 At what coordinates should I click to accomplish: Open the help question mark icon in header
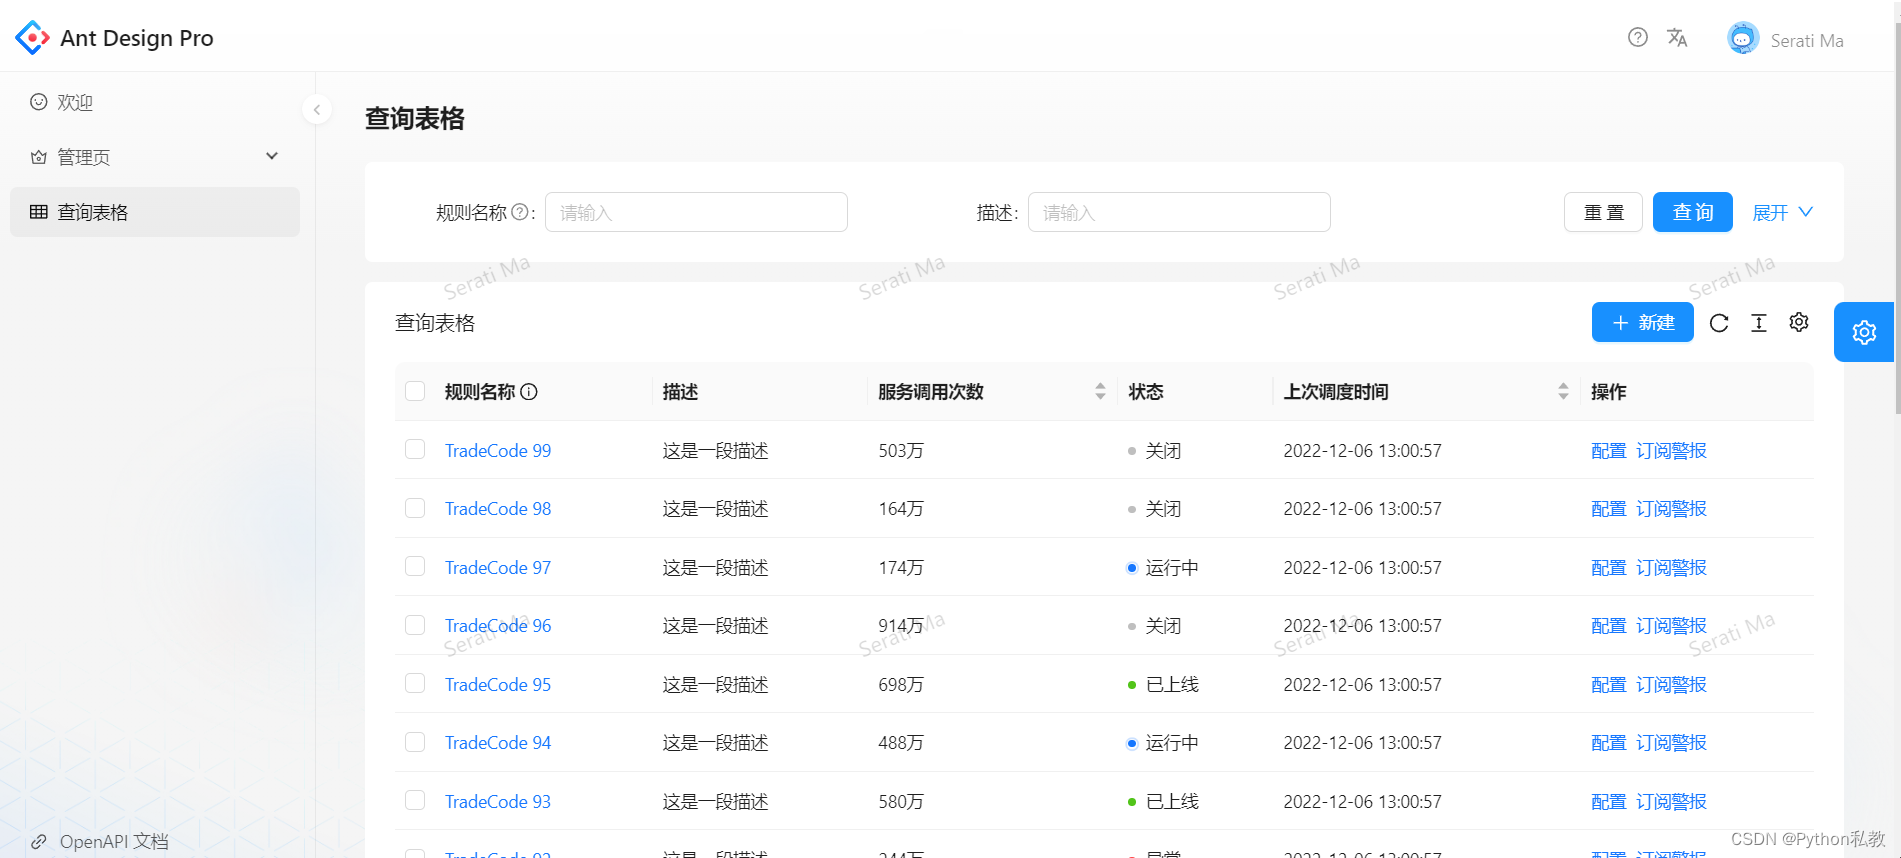(1638, 37)
